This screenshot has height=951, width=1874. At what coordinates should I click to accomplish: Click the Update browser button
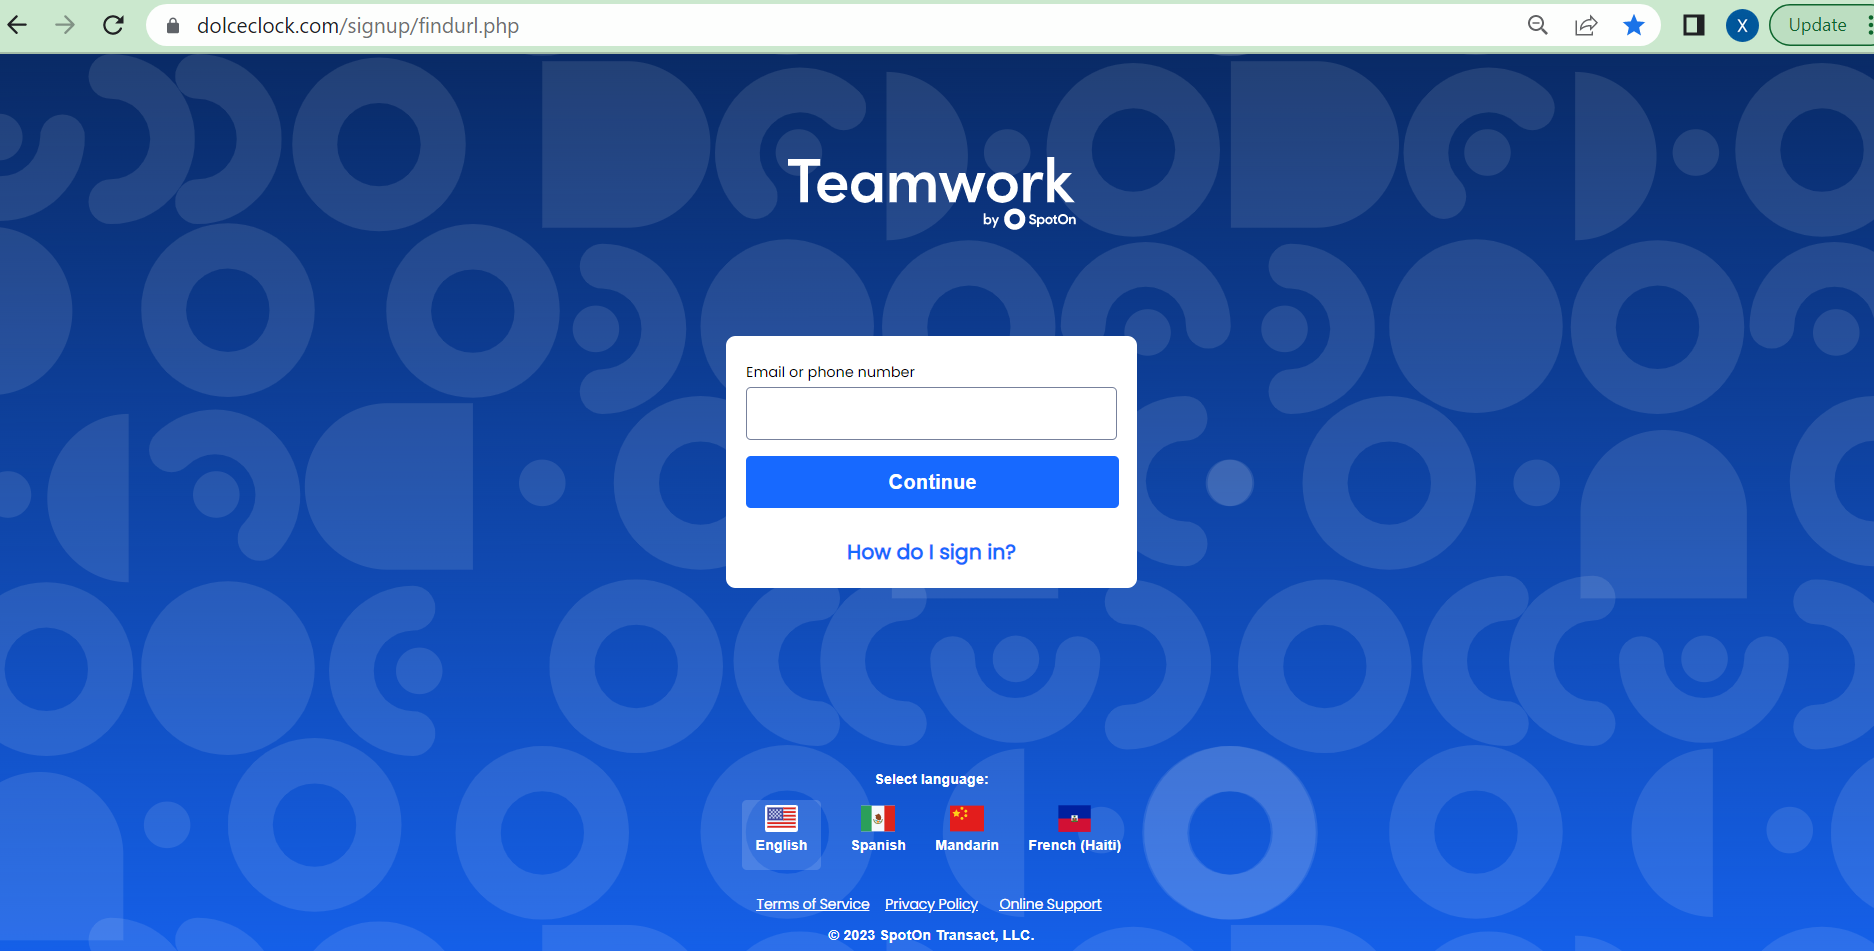point(1820,25)
